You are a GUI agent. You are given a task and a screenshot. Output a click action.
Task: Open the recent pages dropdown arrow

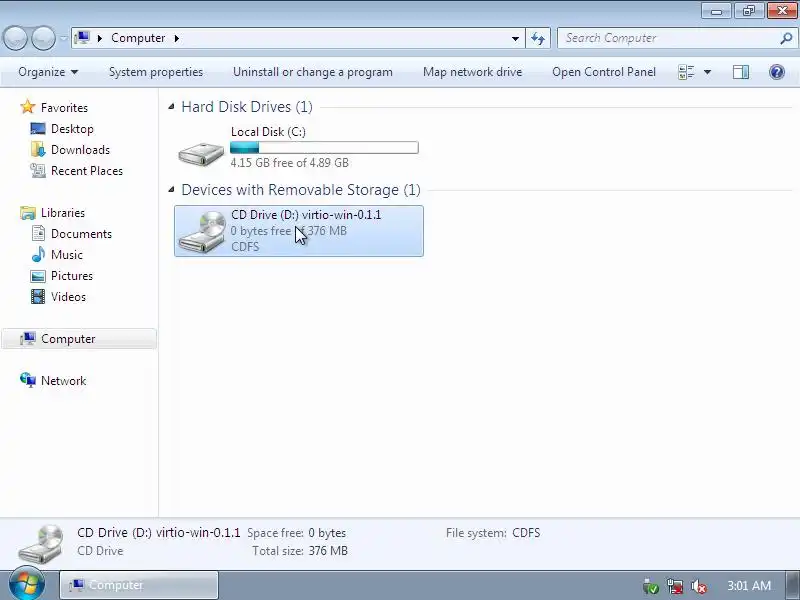(x=63, y=38)
